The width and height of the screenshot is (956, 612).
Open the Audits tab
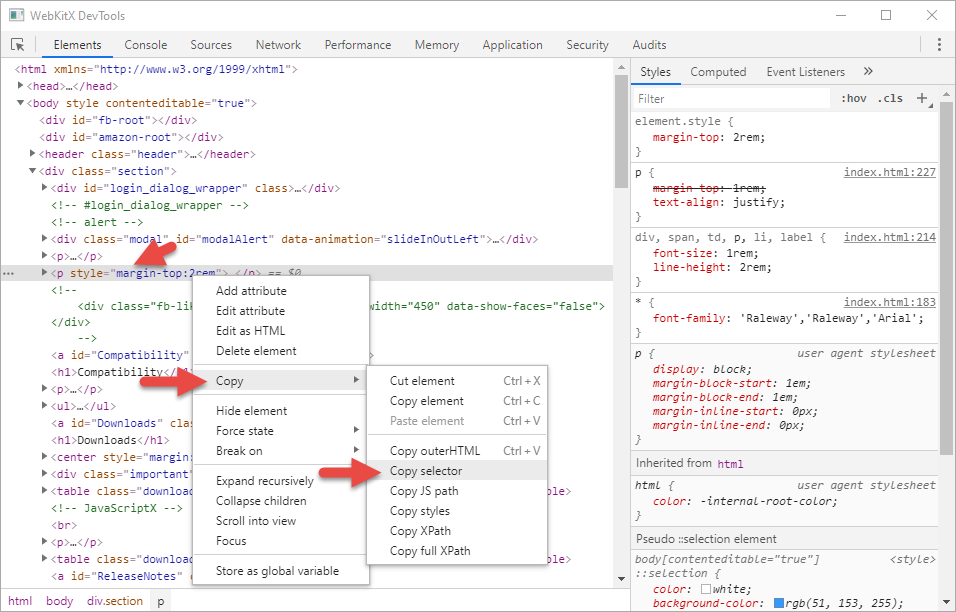(x=649, y=44)
